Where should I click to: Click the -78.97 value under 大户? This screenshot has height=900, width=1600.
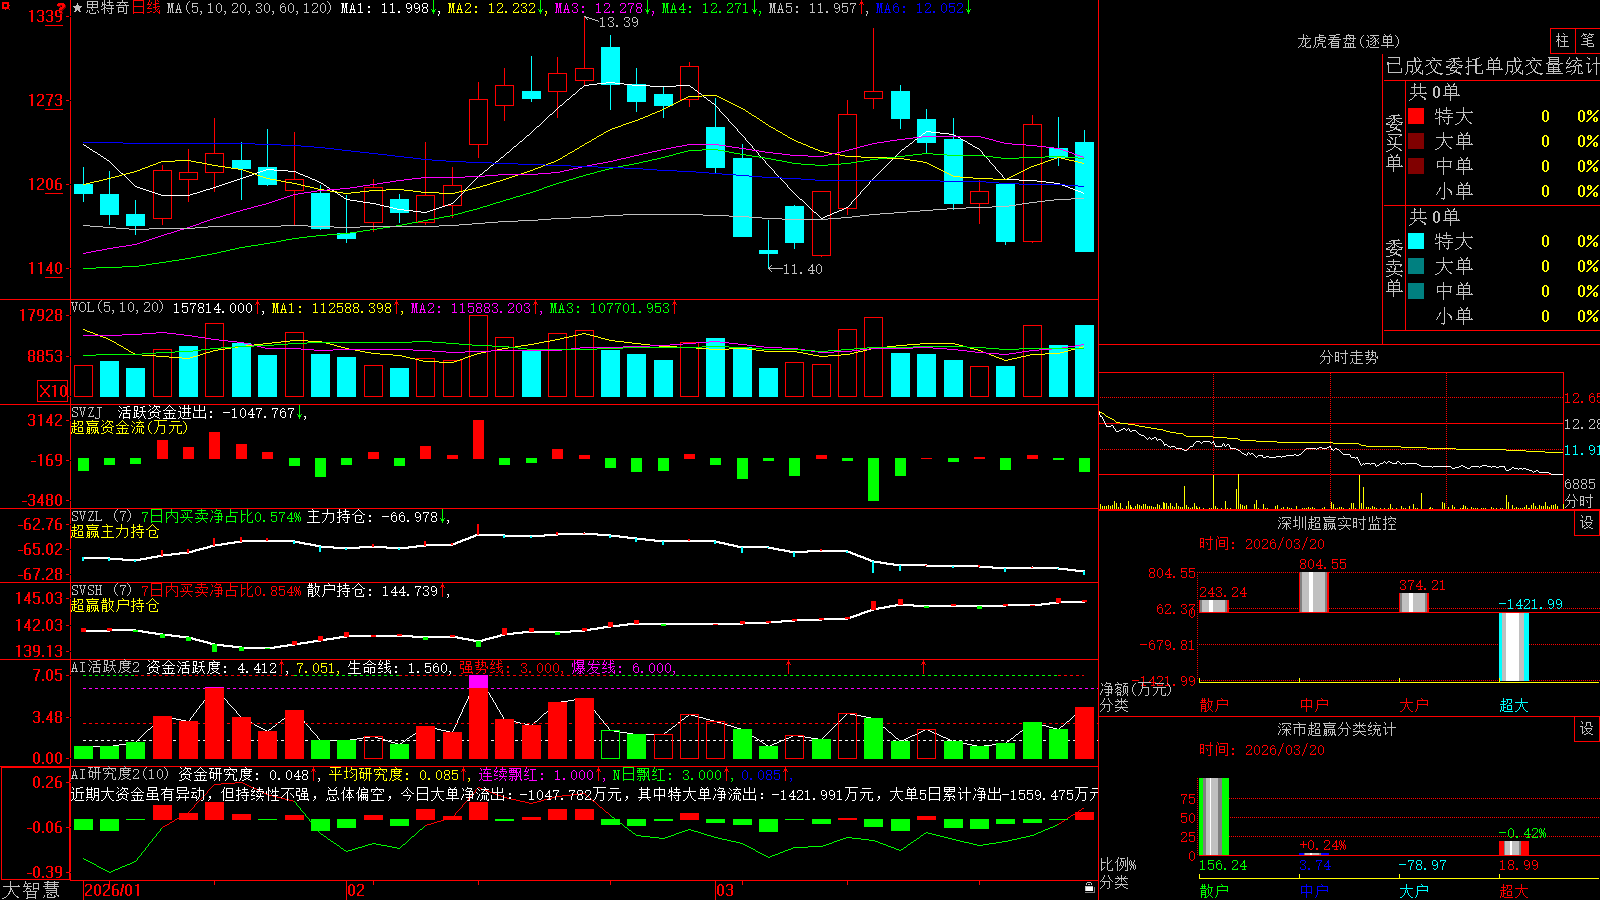1422,865
